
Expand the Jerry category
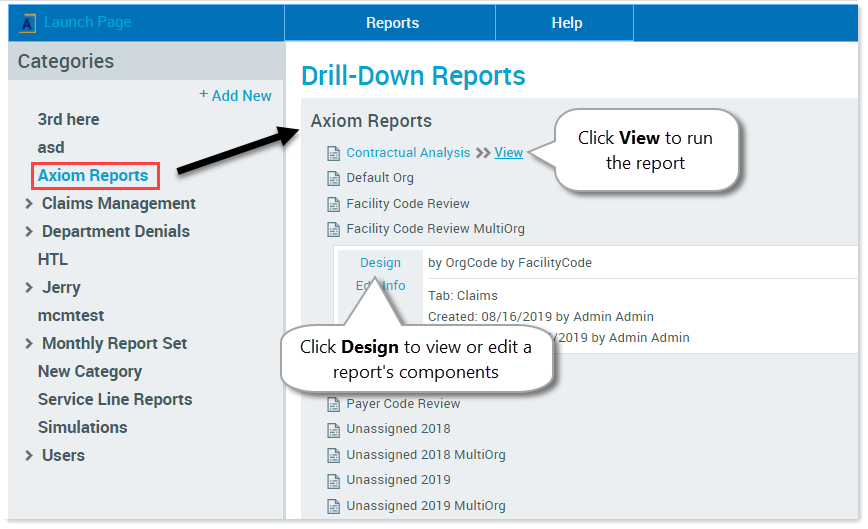tap(28, 288)
